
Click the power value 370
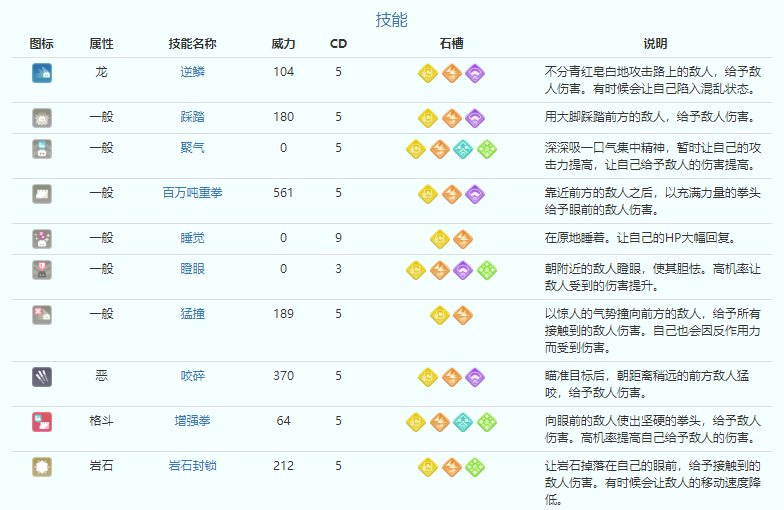click(284, 376)
